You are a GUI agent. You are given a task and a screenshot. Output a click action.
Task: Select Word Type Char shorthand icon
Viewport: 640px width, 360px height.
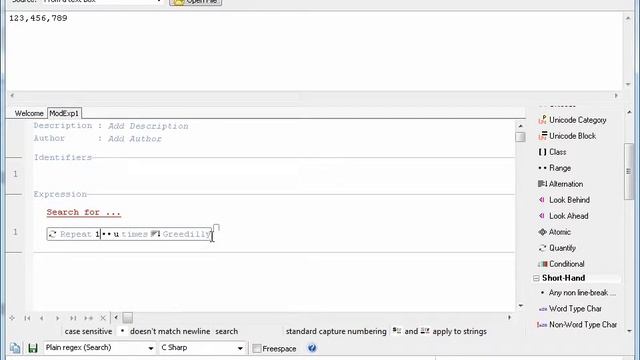pos(542,309)
